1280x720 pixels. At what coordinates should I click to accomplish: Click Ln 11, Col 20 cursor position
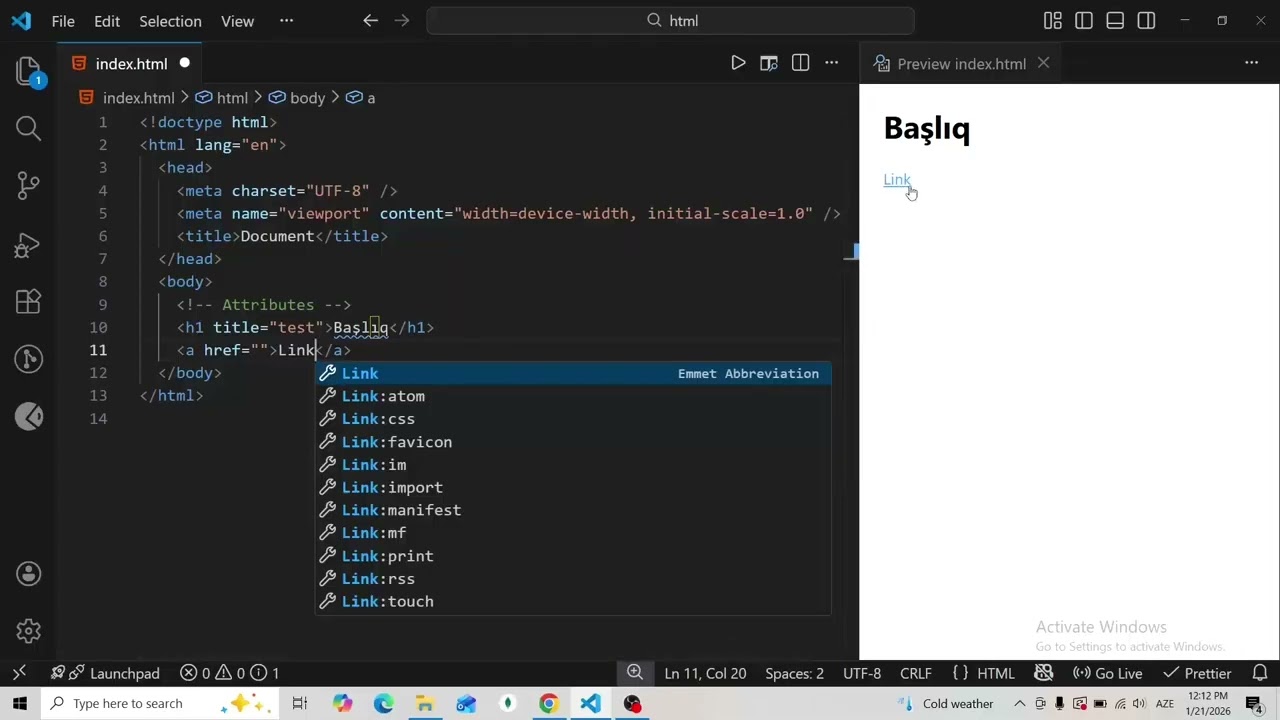pyautogui.click(x=705, y=673)
